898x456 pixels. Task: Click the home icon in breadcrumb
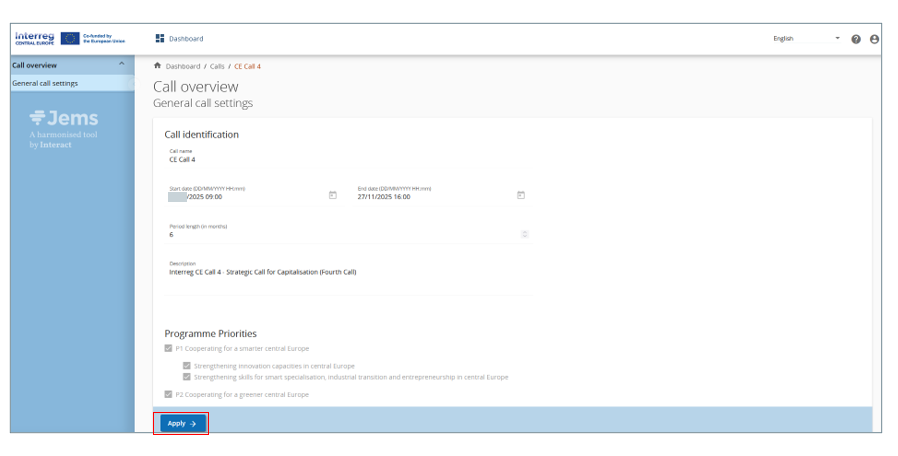(157, 66)
